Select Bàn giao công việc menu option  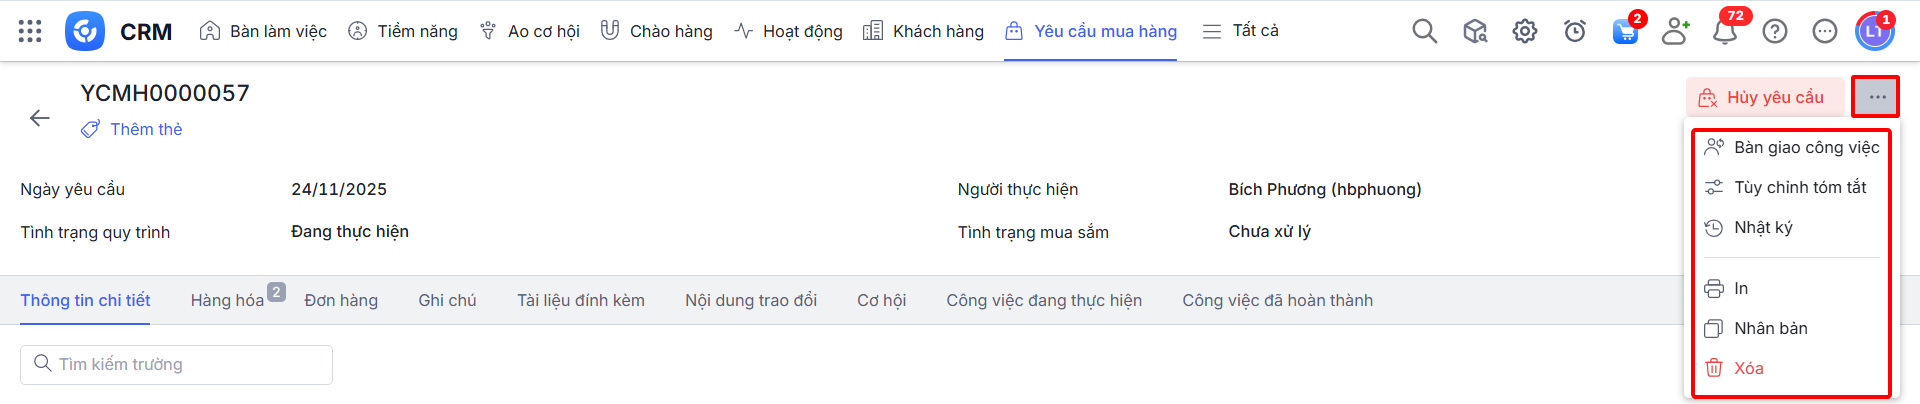coord(1806,147)
